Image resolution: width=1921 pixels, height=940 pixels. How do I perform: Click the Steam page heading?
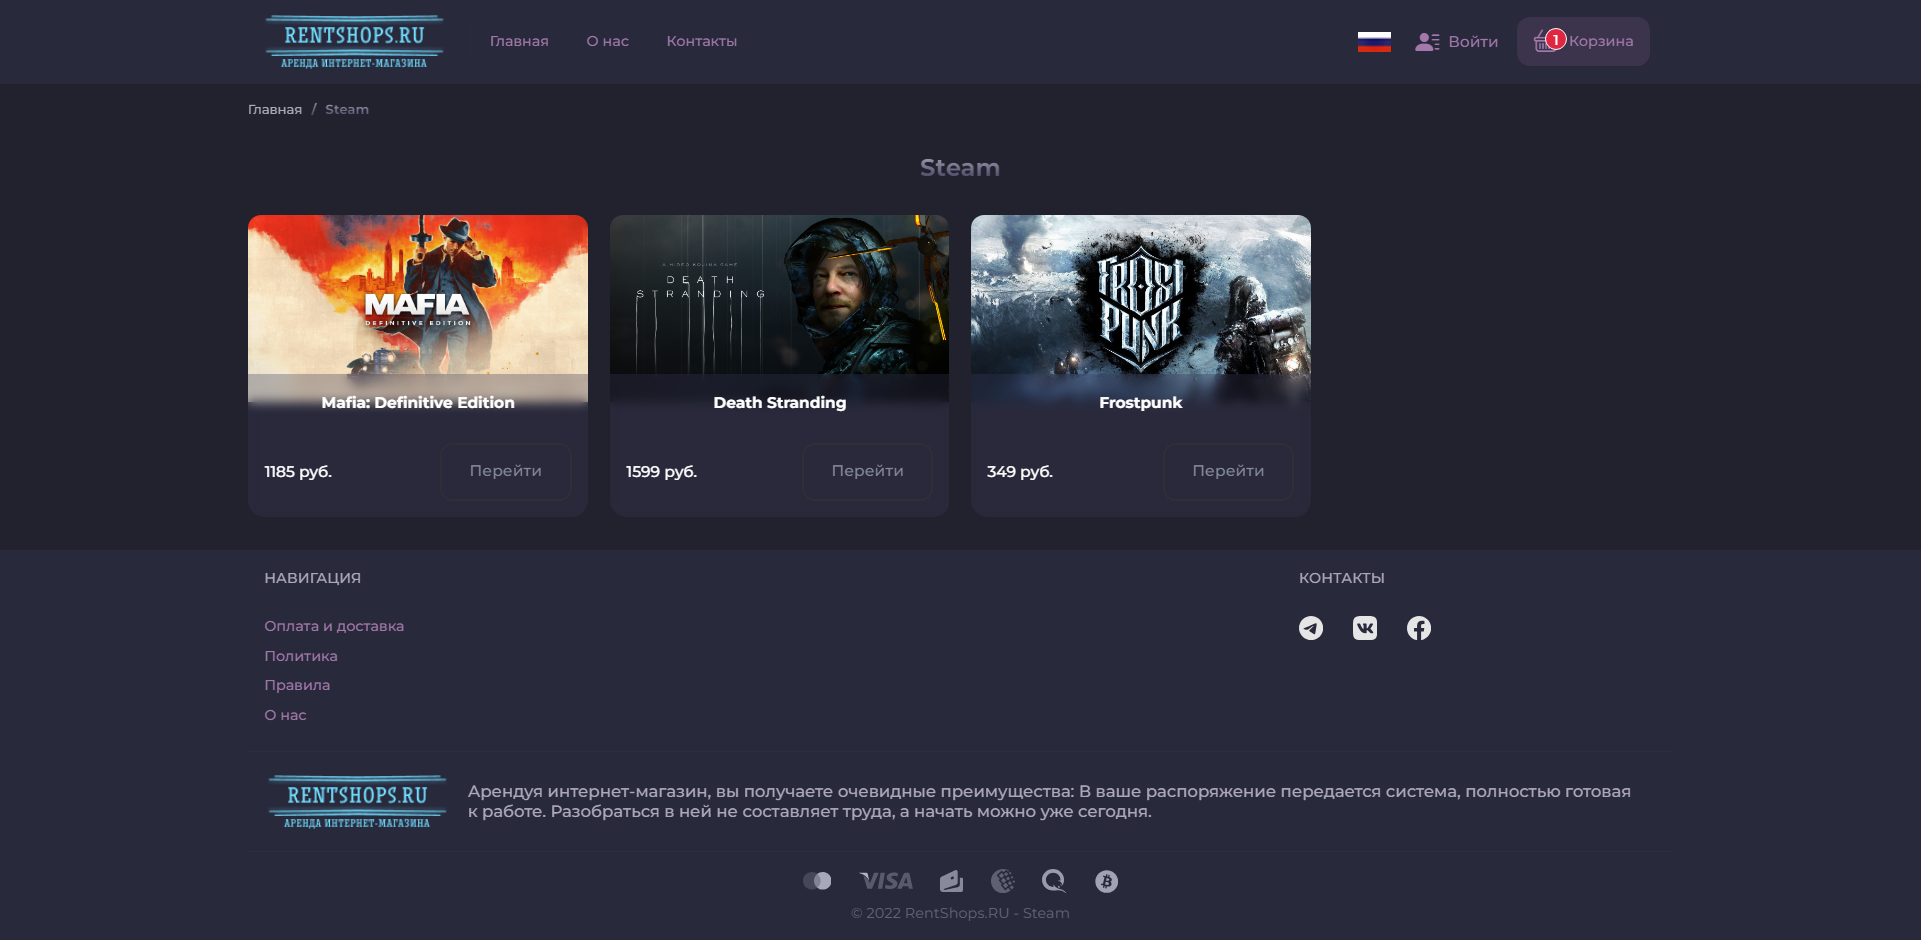(x=960, y=167)
